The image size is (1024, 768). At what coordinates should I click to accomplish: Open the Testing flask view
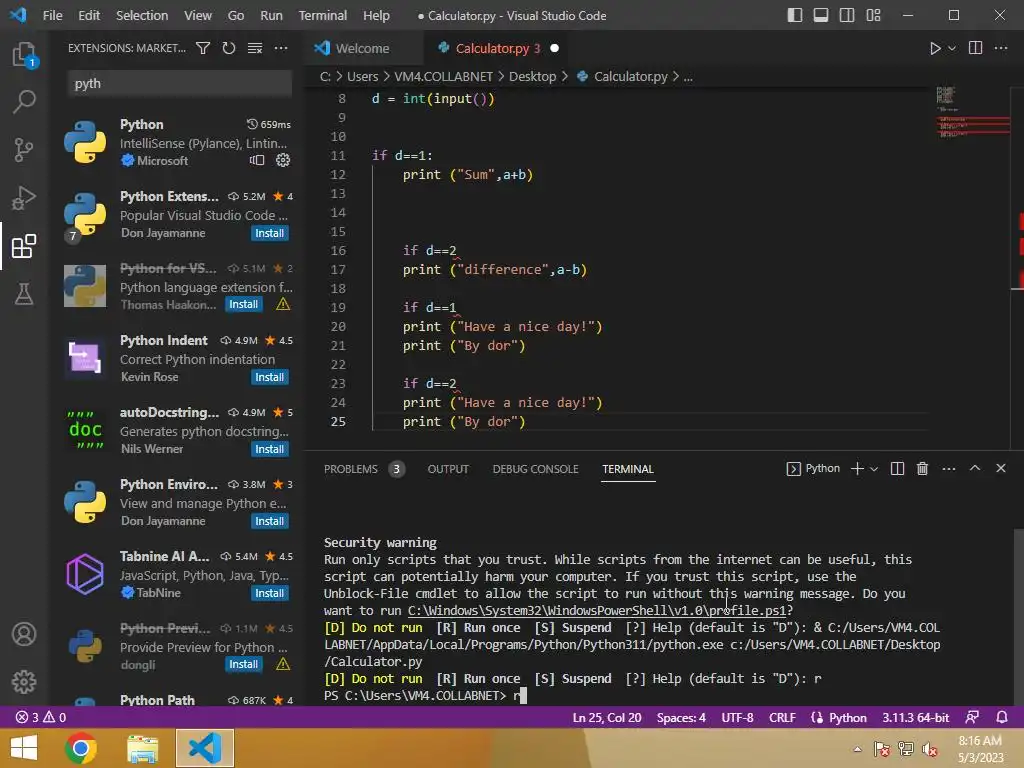click(24, 294)
